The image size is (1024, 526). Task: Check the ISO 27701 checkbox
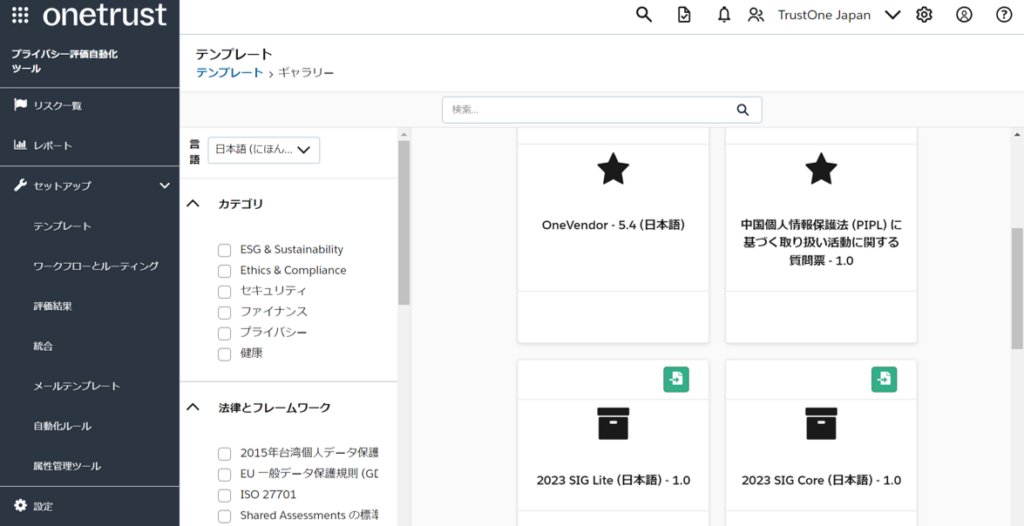coord(224,495)
